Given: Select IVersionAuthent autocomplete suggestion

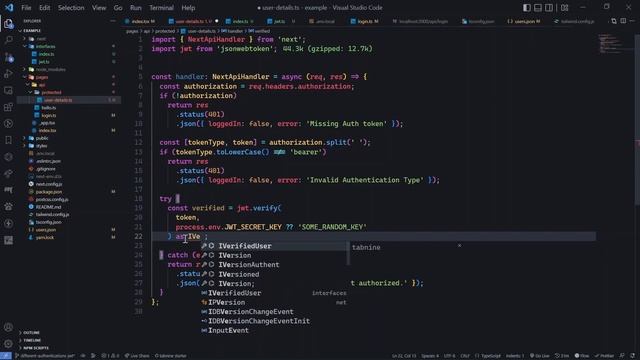Looking at the screenshot, I should point(273,265).
